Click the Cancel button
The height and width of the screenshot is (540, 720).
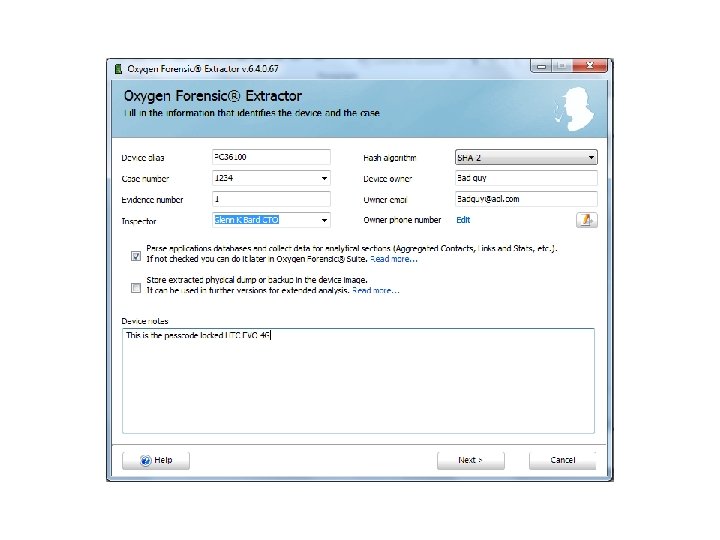[x=562, y=460]
